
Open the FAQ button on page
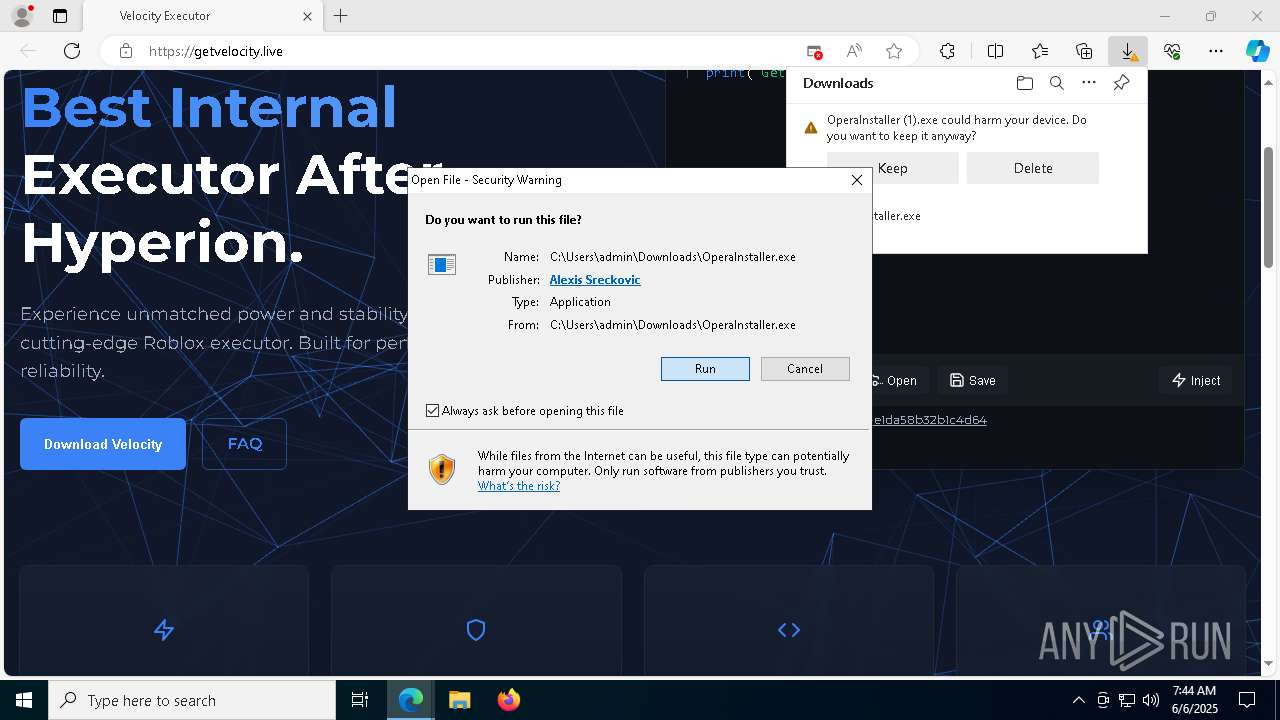[245, 444]
